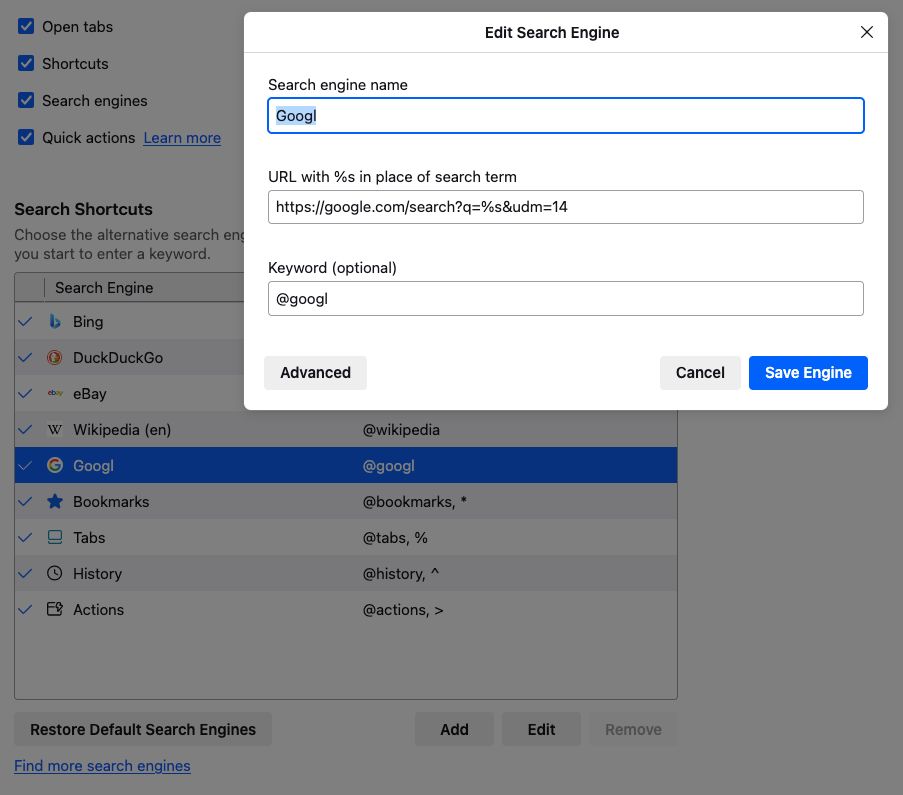Select the Tabs search shortcut icon
The width and height of the screenshot is (903, 795).
pyautogui.click(x=55, y=537)
